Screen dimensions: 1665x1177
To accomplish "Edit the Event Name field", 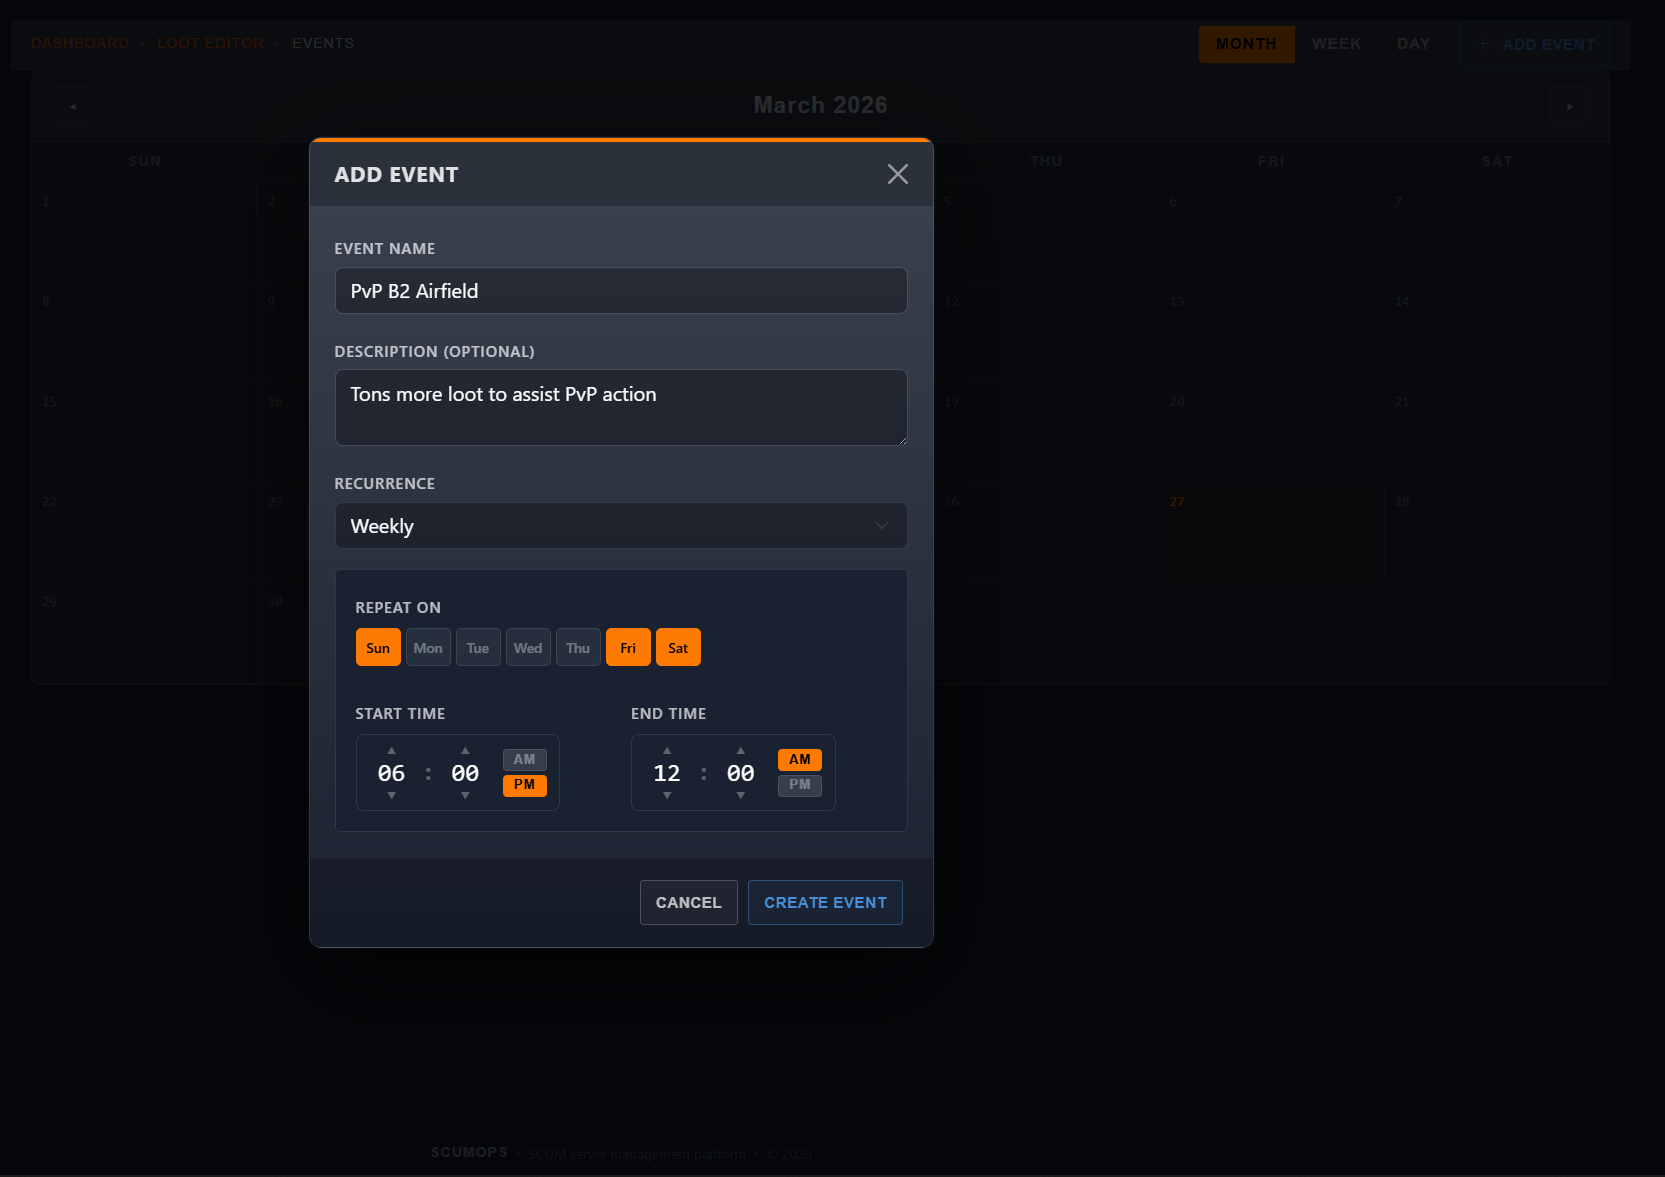I will click(621, 291).
